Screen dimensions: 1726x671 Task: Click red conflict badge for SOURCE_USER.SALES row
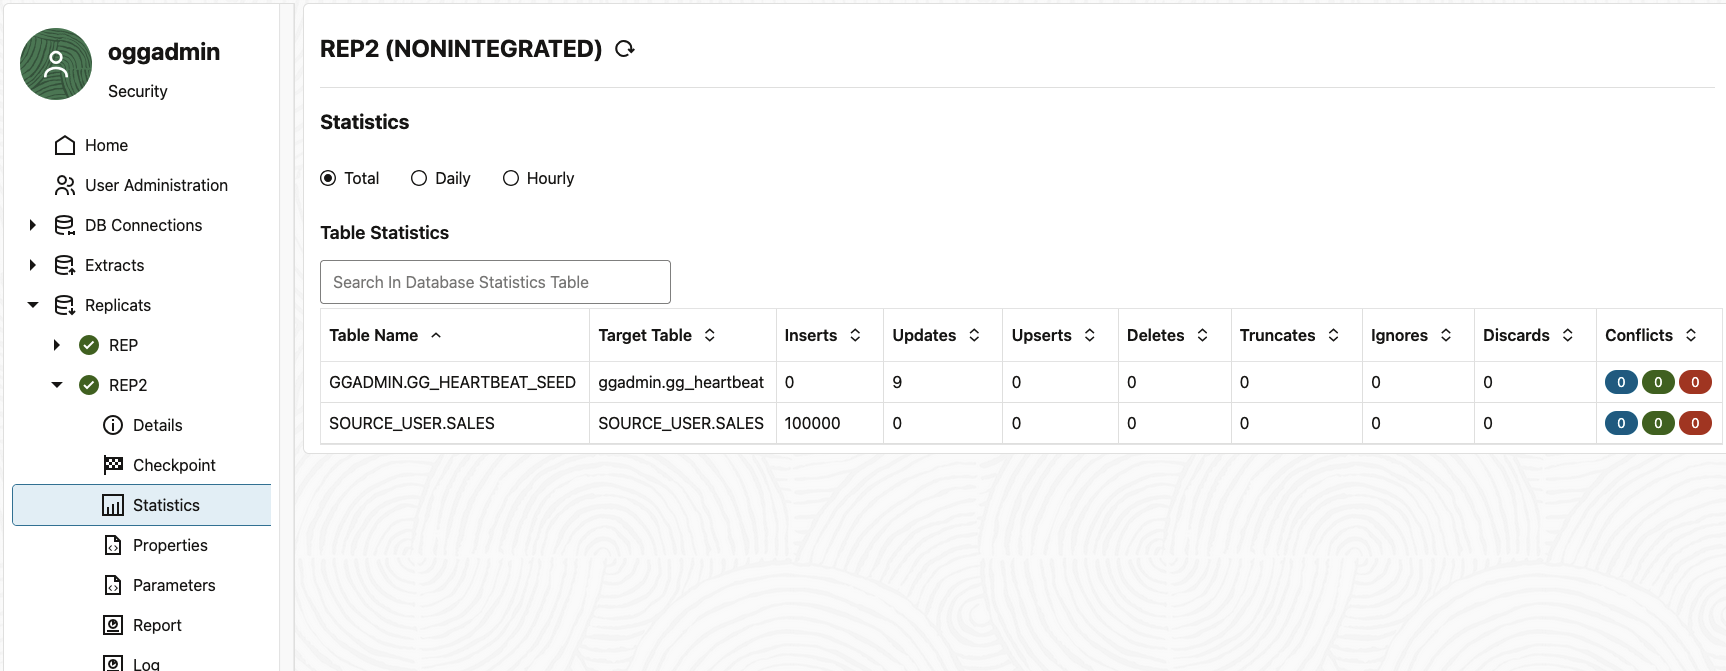1695,423
